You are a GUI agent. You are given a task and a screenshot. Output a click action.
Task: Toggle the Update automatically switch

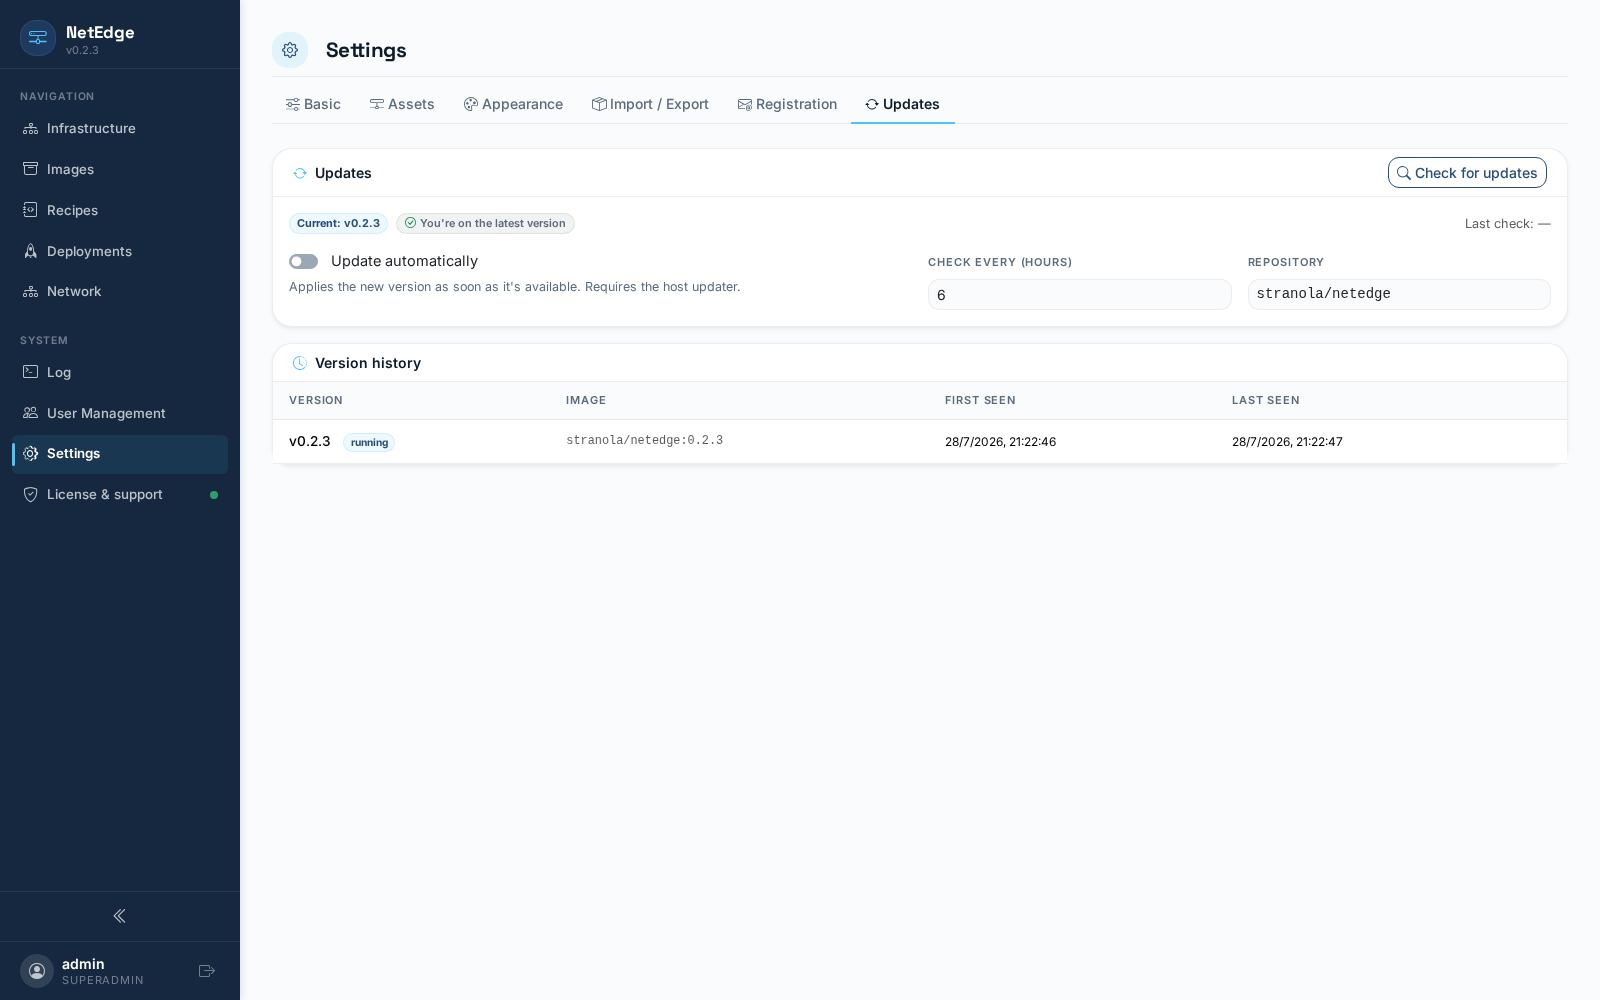point(304,262)
